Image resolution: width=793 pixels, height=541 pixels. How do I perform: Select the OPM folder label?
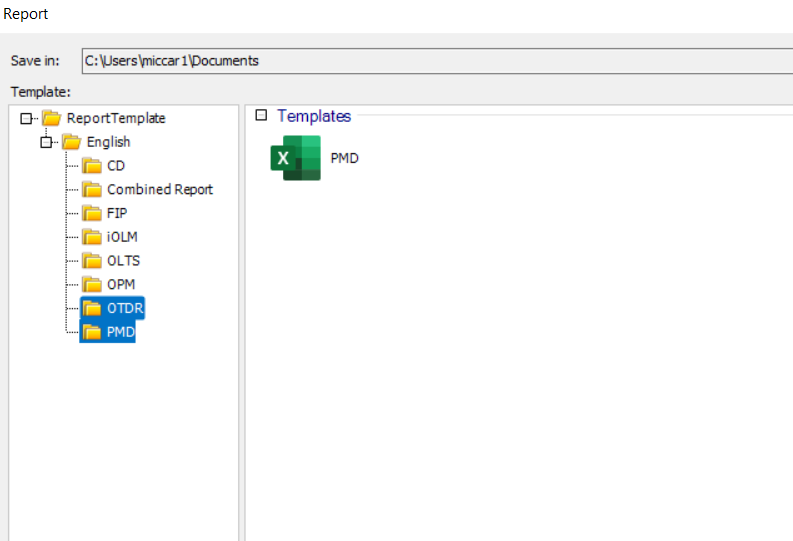click(x=121, y=285)
